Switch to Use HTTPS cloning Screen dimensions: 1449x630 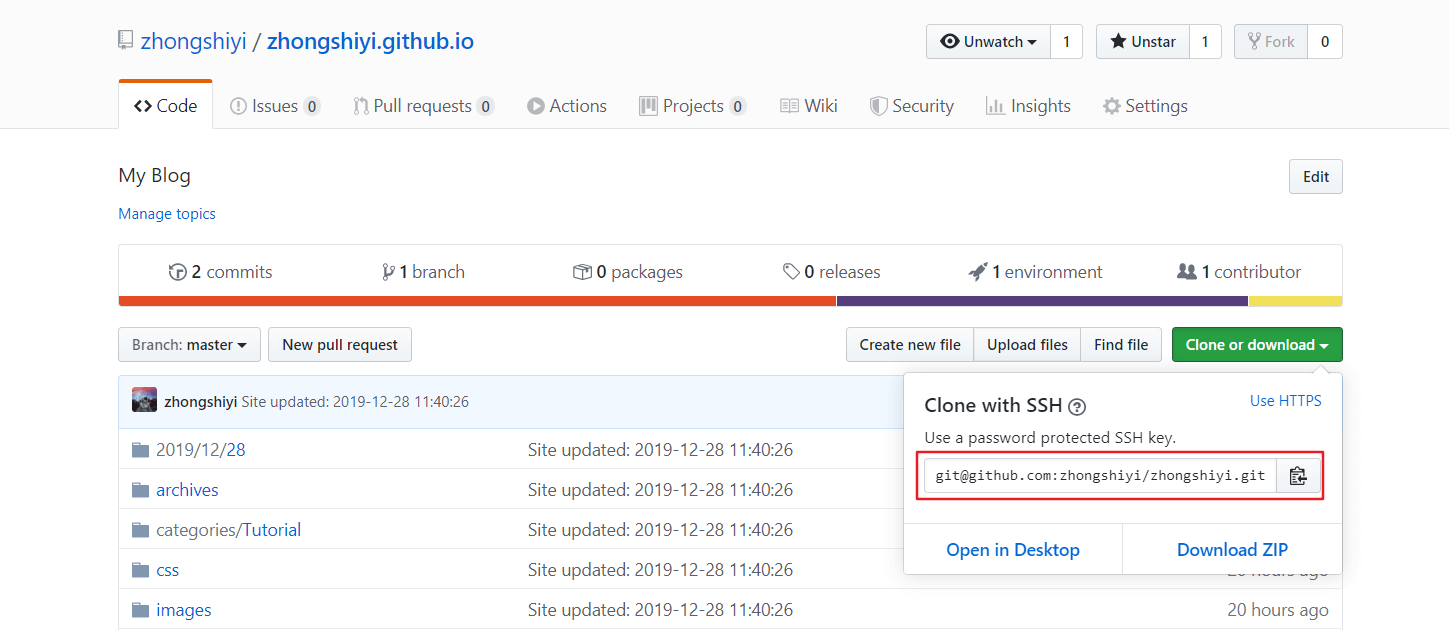click(x=1285, y=401)
